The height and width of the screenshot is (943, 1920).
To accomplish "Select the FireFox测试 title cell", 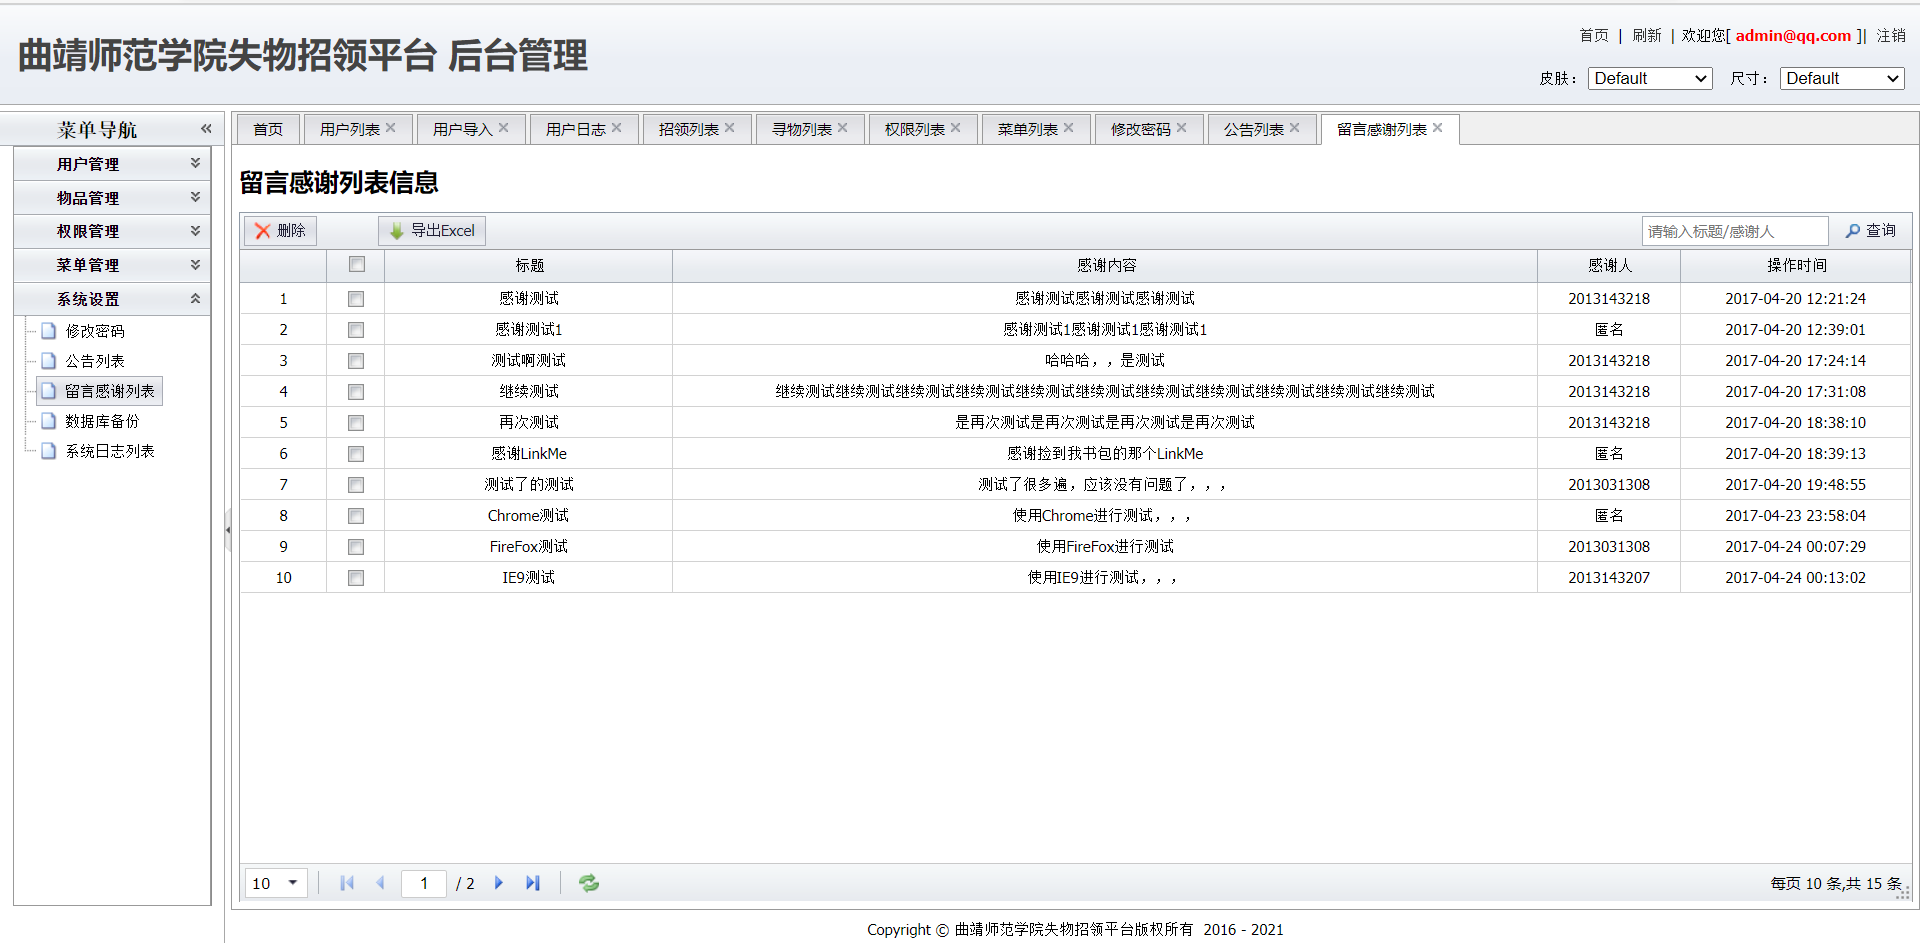I will pos(528,547).
